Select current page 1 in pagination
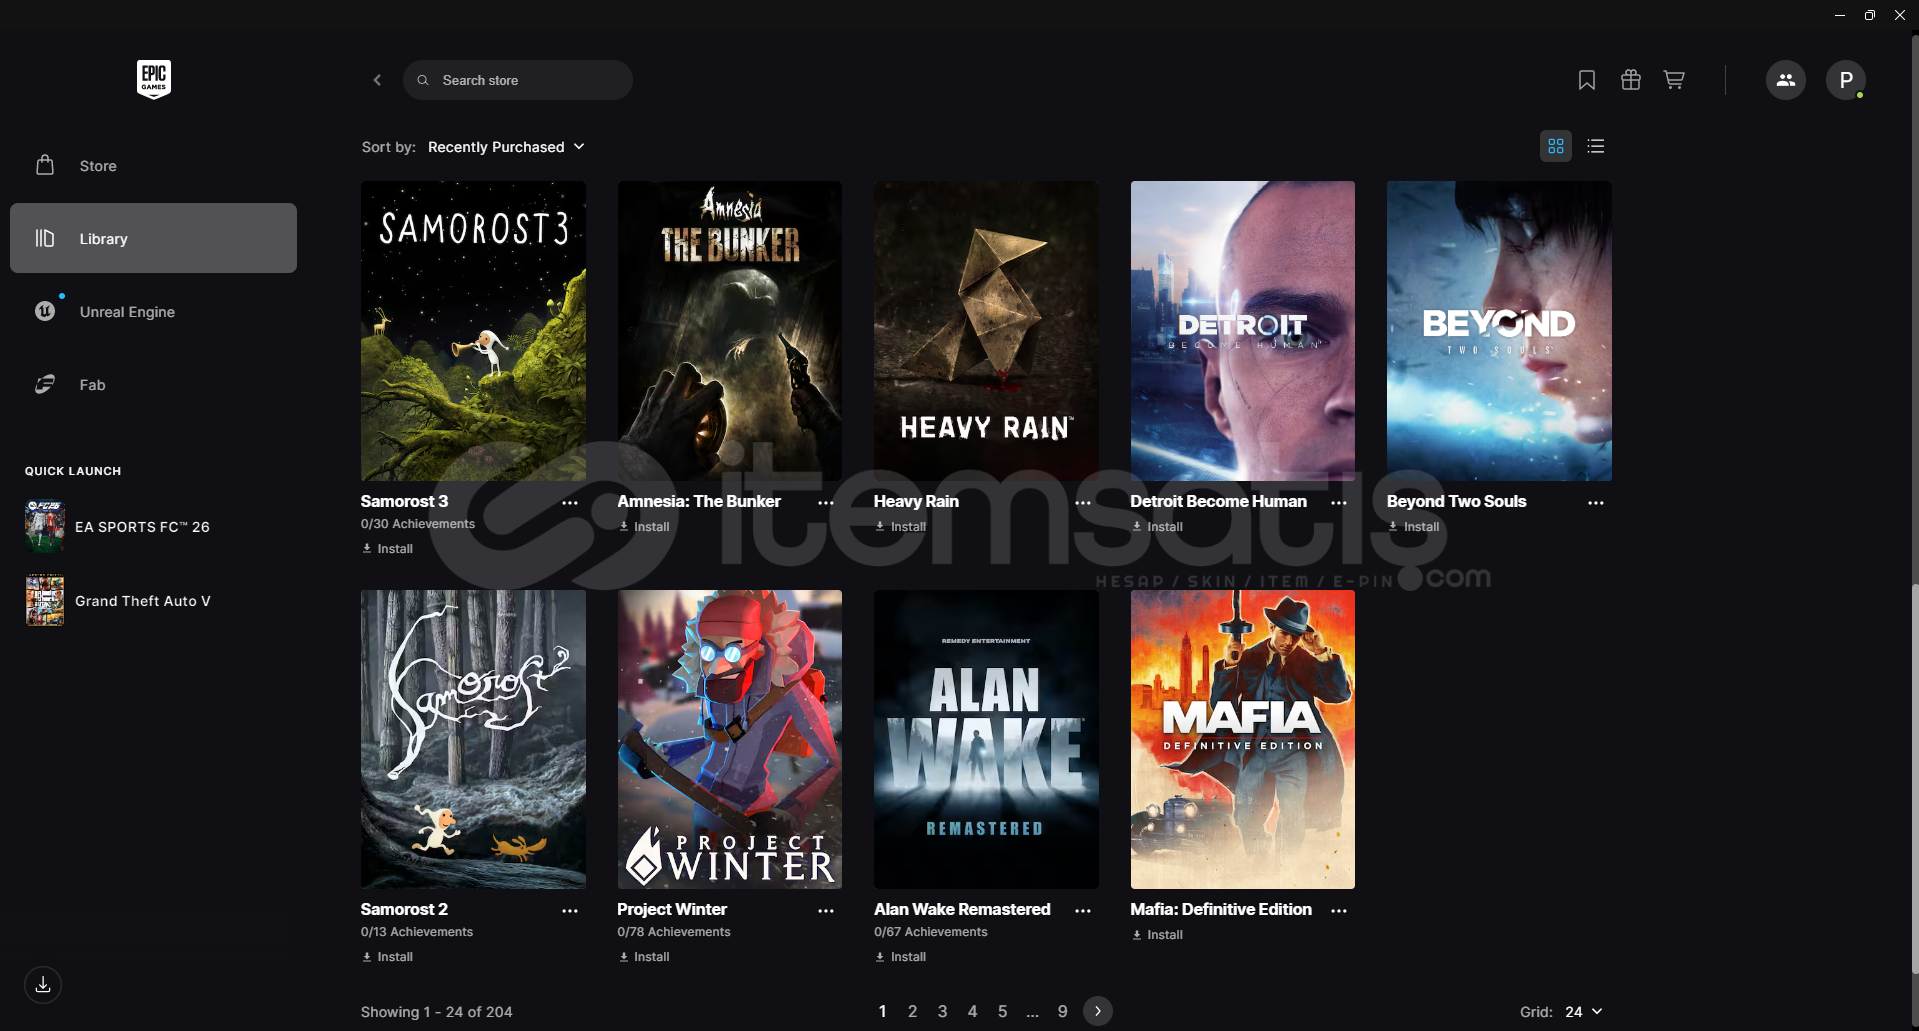The width and height of the screenshot is (1919, 1031). click(x=882, y=1012)
